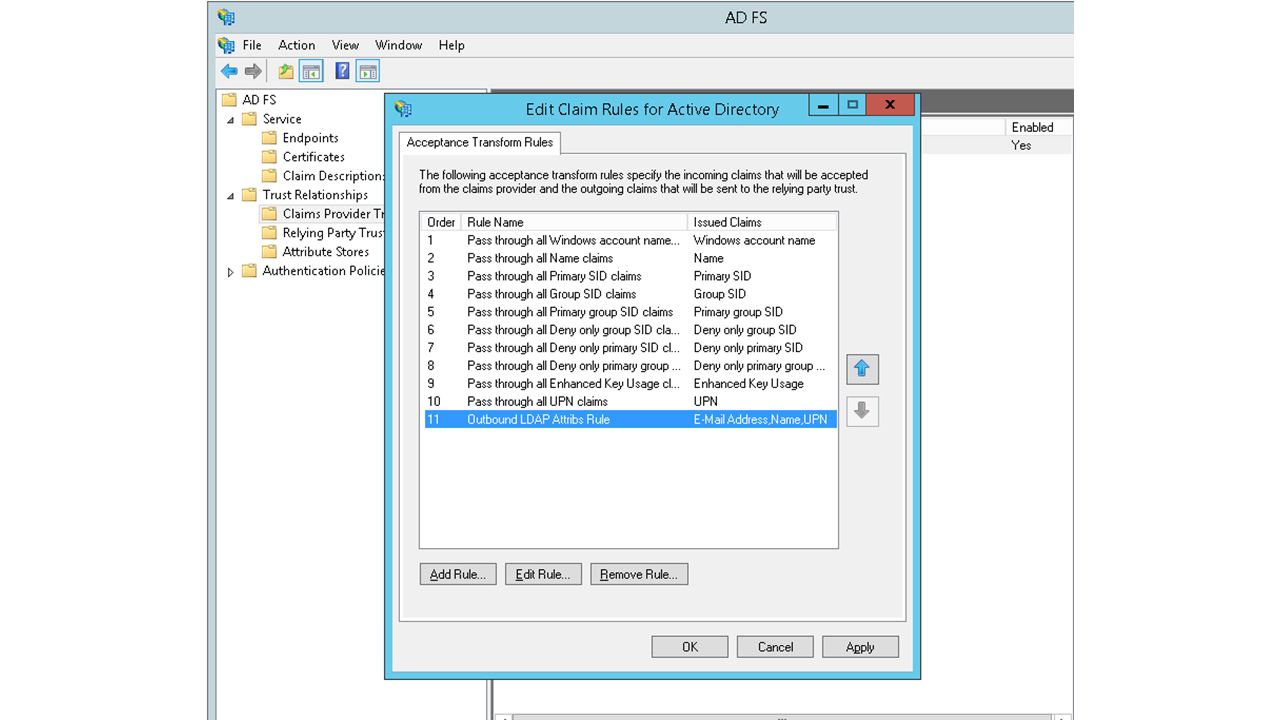This screenshot has width=1280, height=720.
Task: Click the Forward arrow in AD FS toolbar
Action: click(253, 71)
